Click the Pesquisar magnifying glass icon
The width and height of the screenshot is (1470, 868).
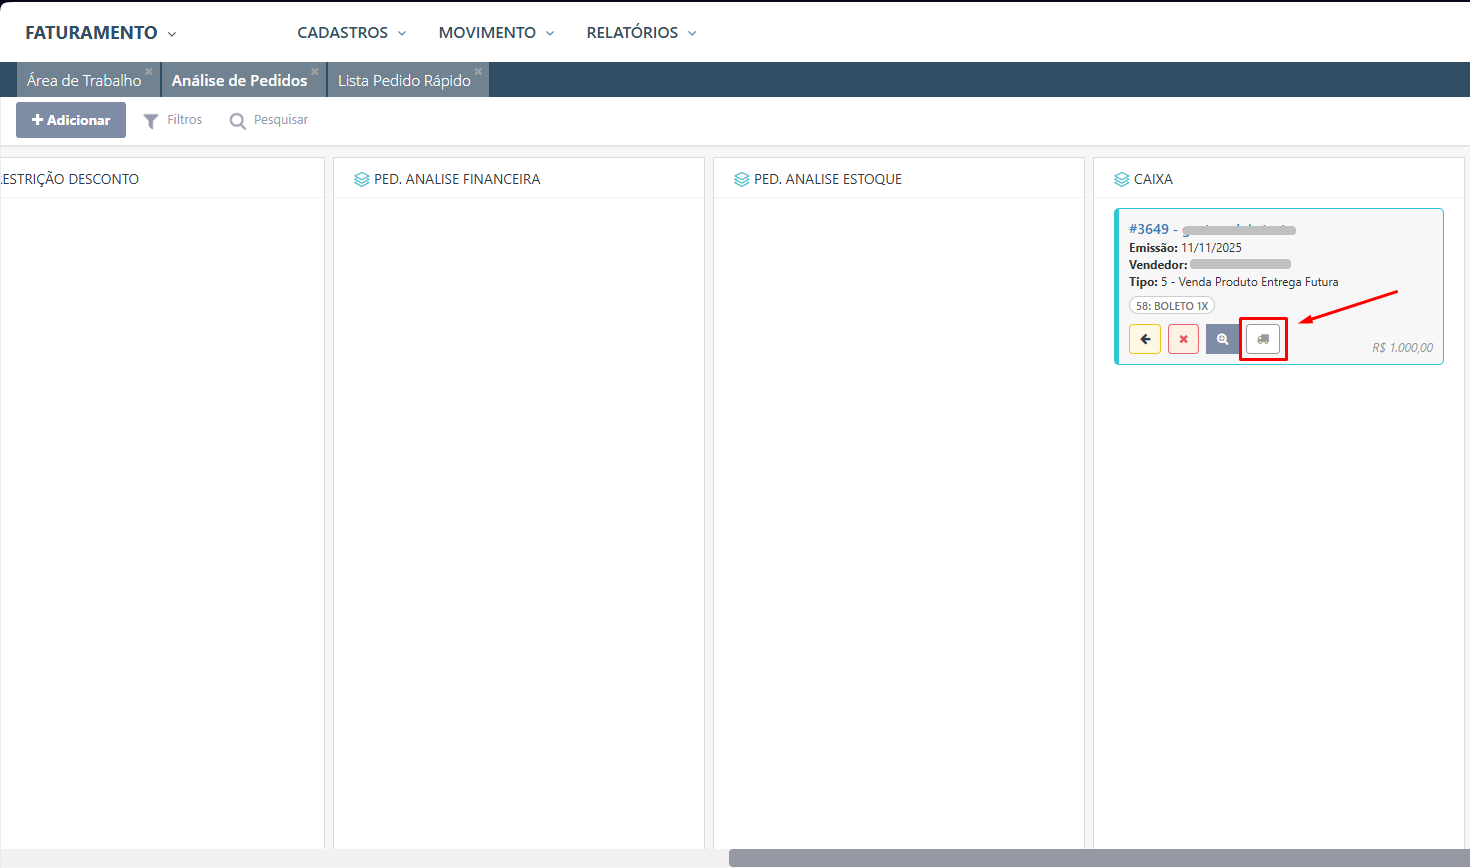click(x=237, y=121)
